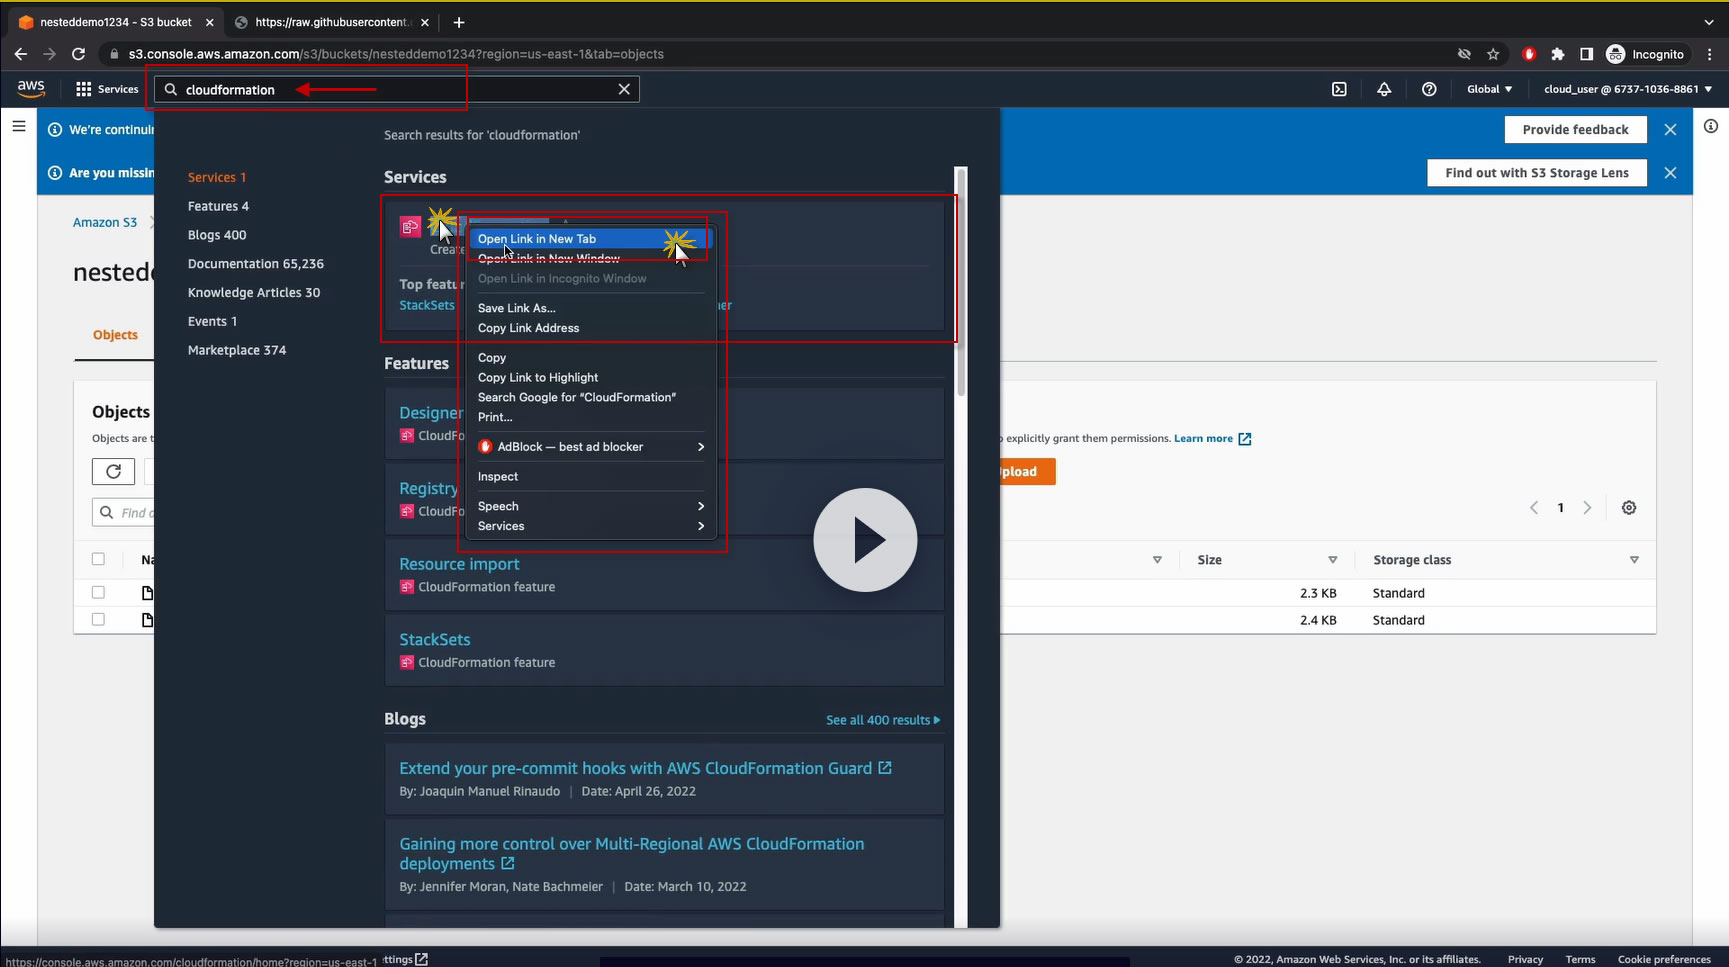Open the Services grid menu icon
The width and height of the screenshot is (1729, 967).
(x=84, y=89)
